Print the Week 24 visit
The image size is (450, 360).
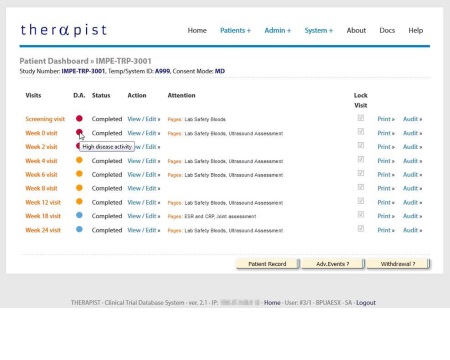pyautogui.click(x=386, y=230)
